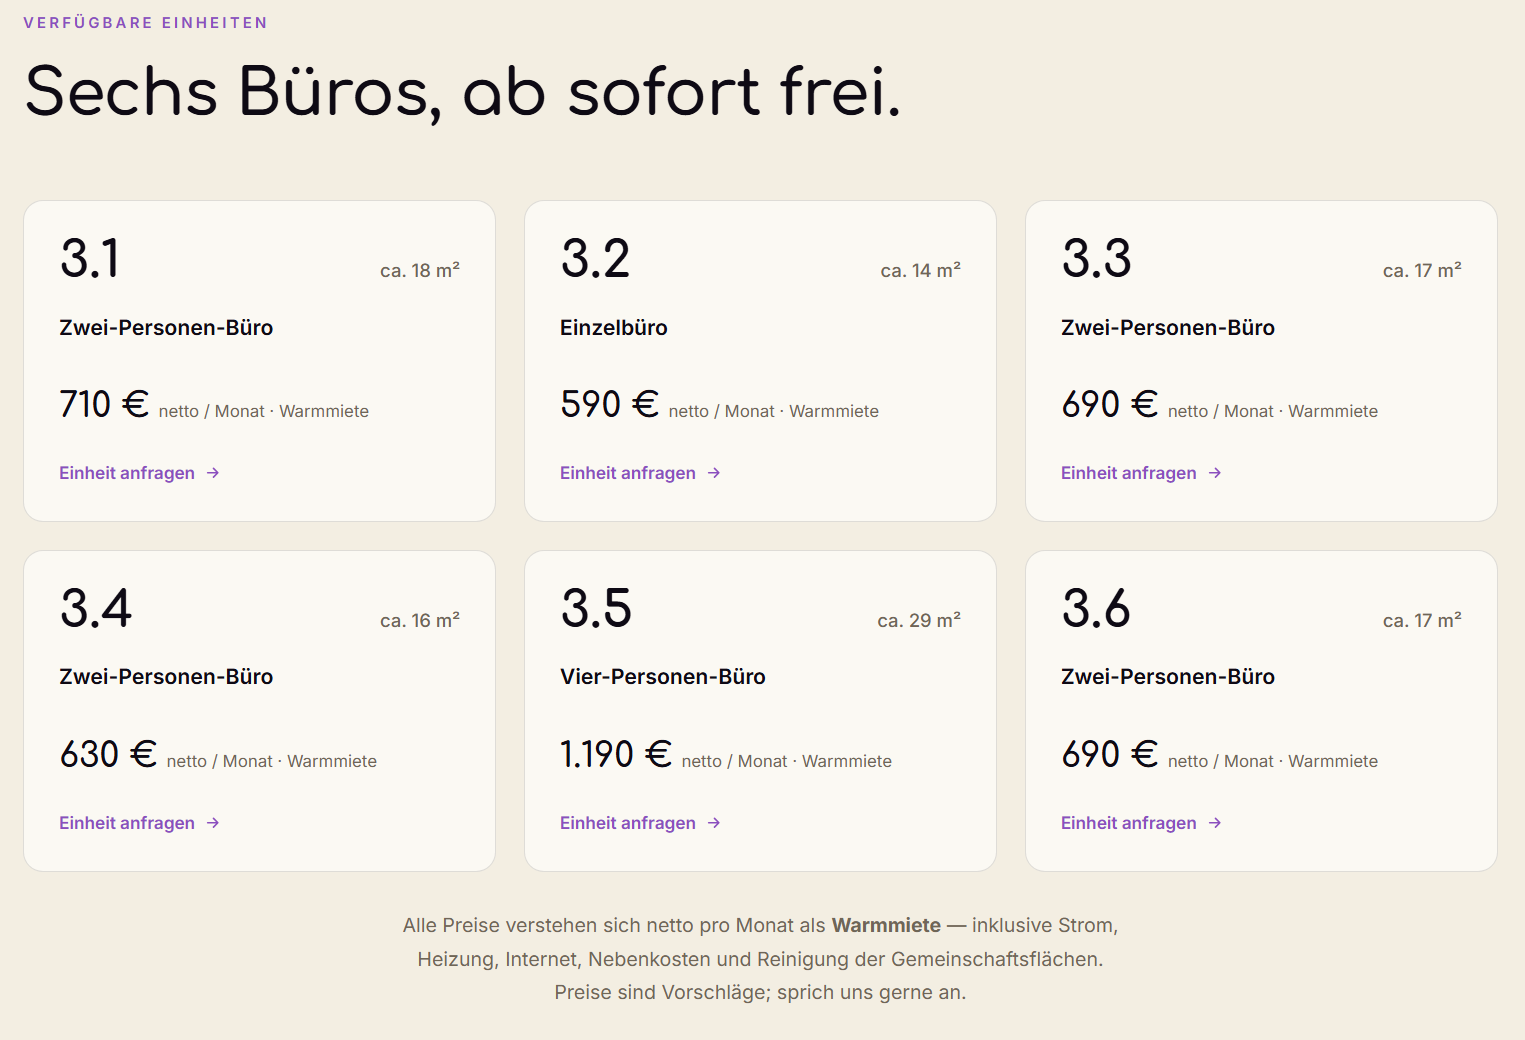The width and height of the screenshot is (1525, 1040).
Task: Click the bold 'Warmmiete' word in footnote
Action: click(886, 925)
